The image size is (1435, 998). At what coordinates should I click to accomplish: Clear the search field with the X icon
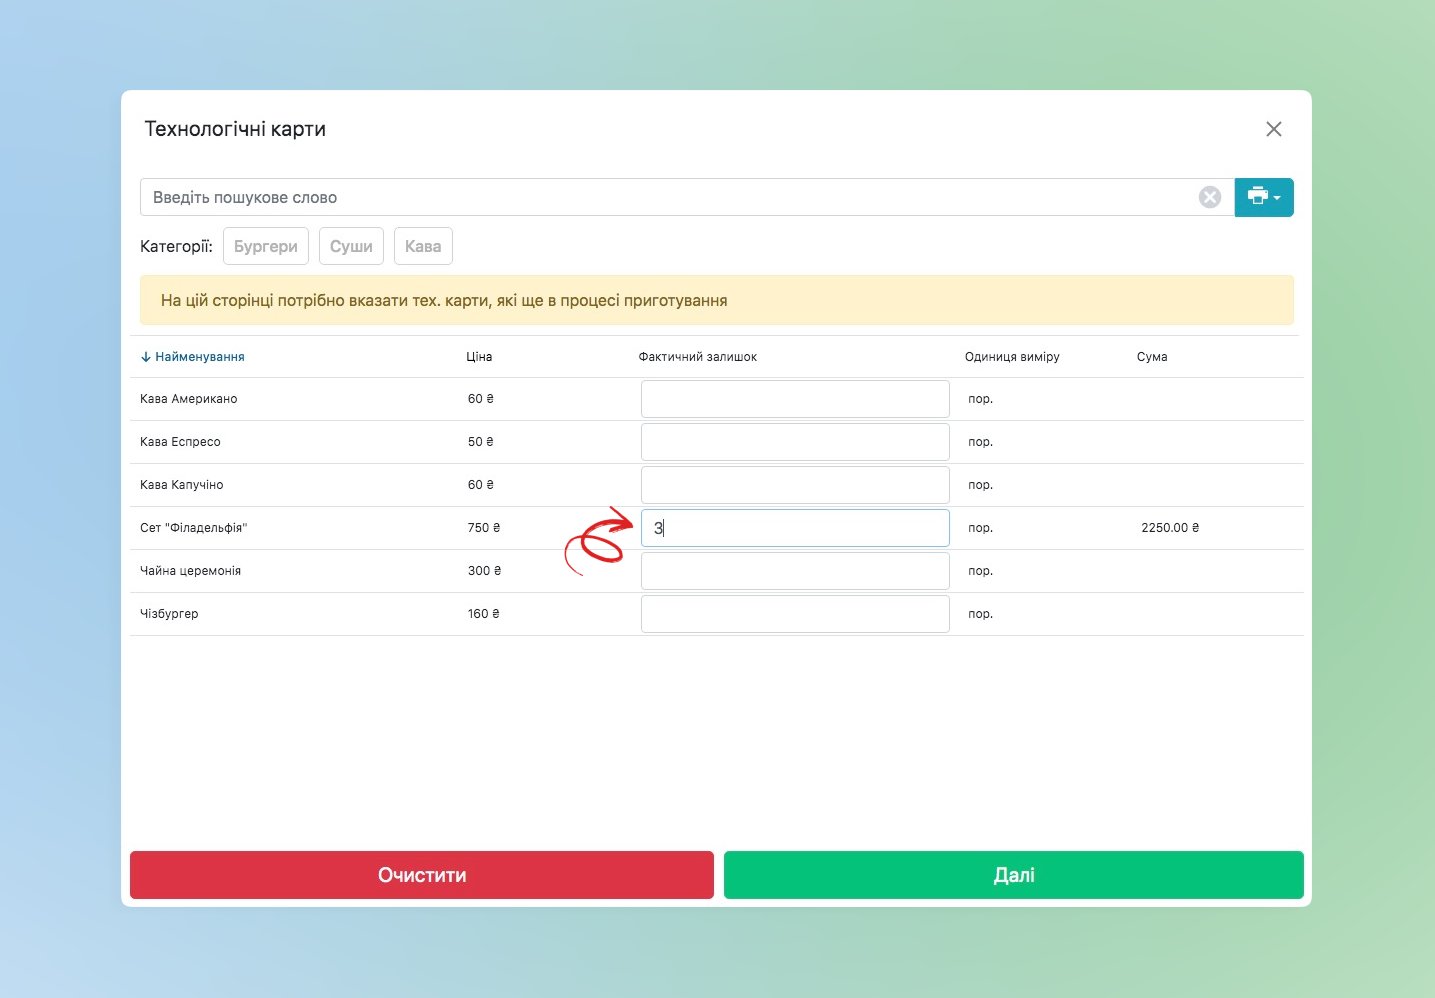click(x=1209, y=197)
